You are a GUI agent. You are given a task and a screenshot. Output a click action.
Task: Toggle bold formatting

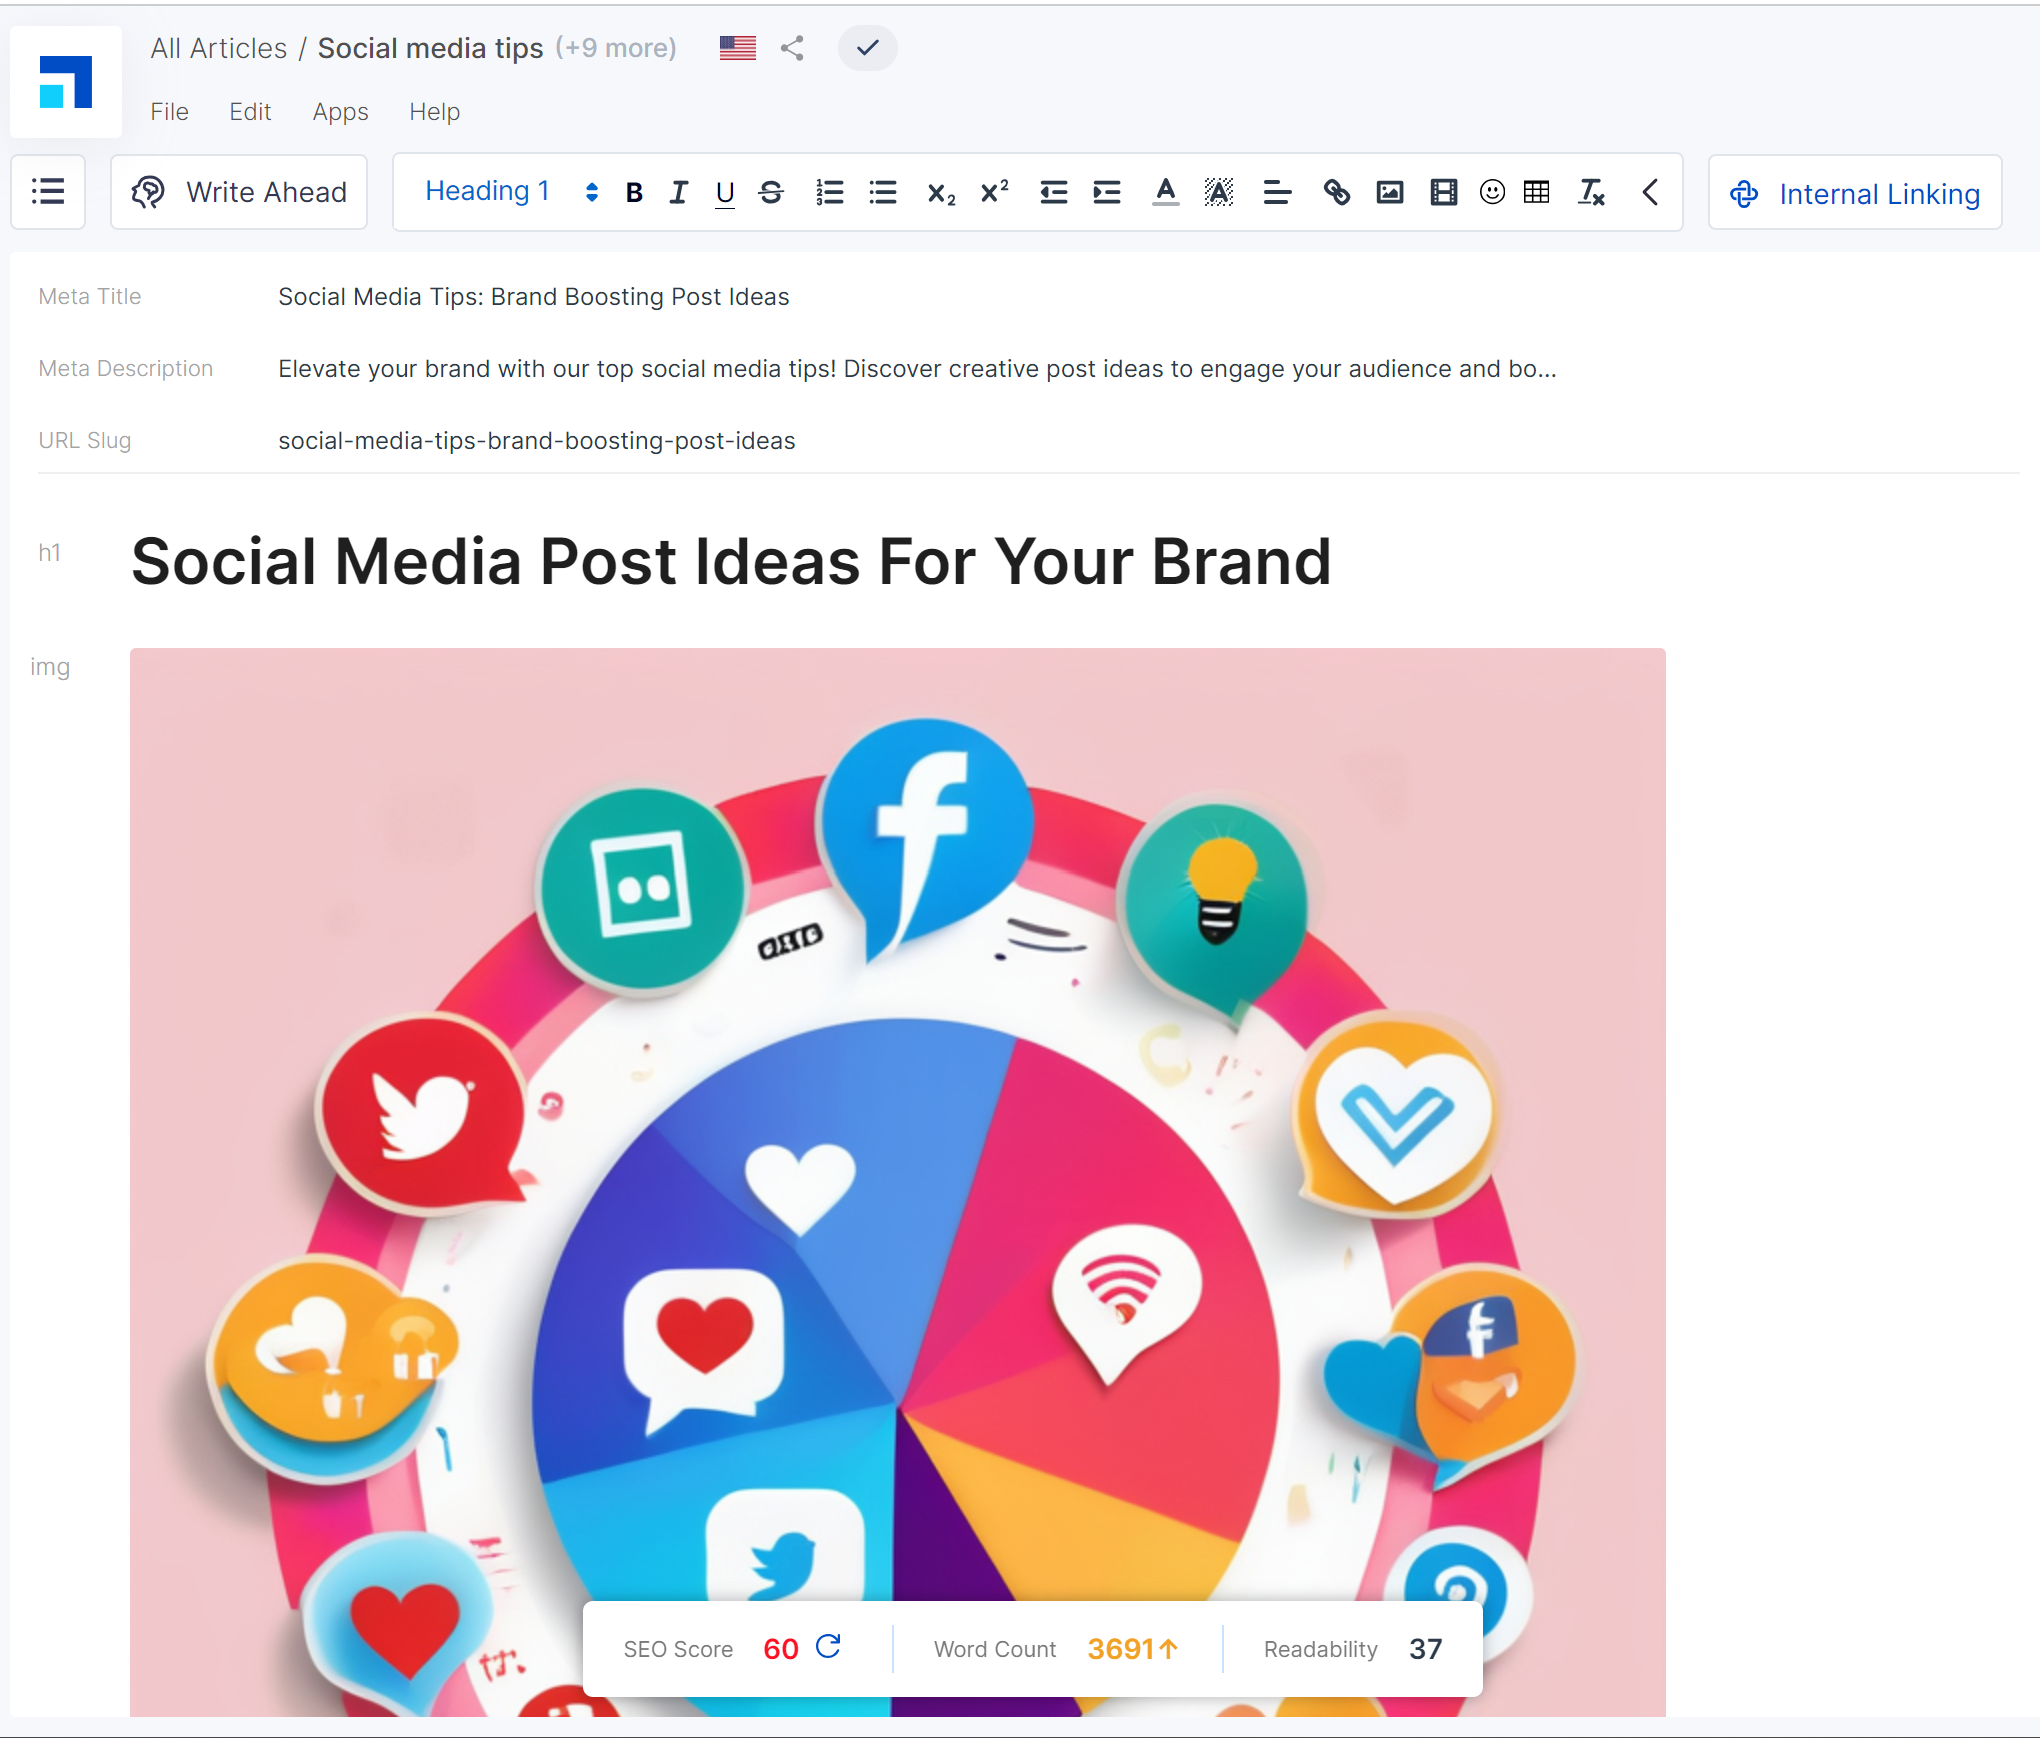click(633, 192)
